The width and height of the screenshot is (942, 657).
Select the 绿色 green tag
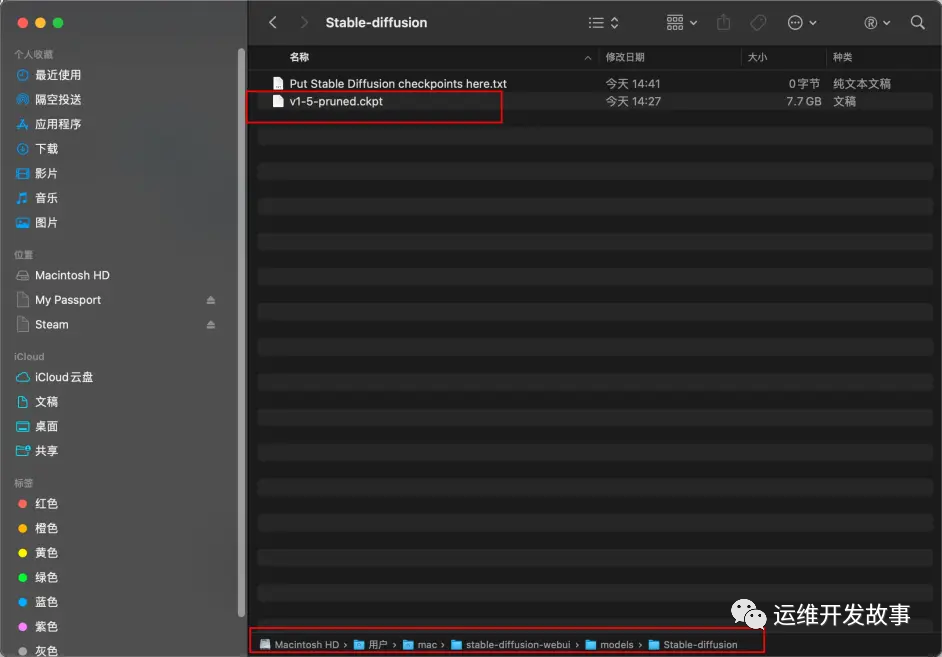[46, 578]
